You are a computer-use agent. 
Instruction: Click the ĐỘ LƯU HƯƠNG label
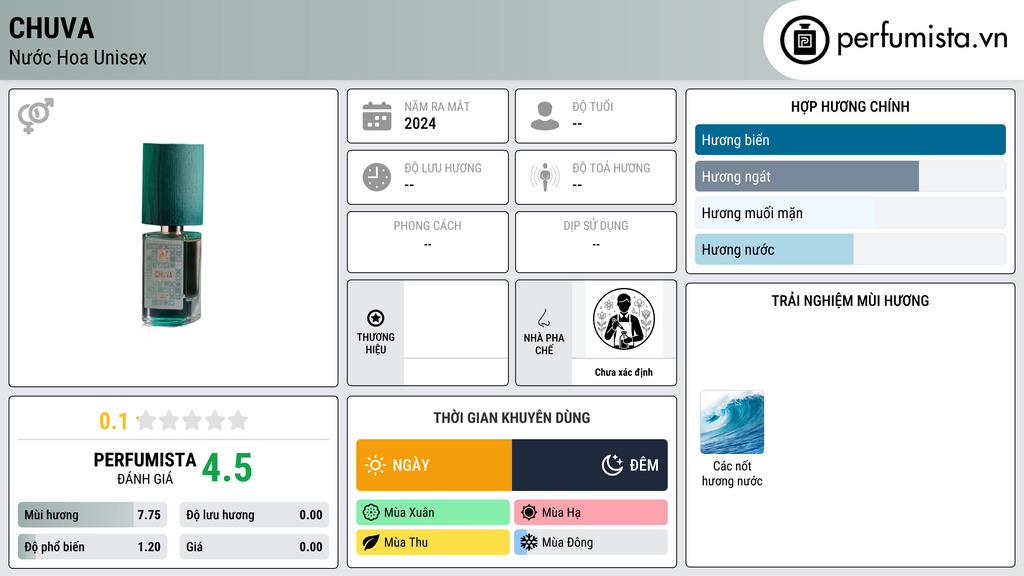pyautogui.click(x=443, y=168)
